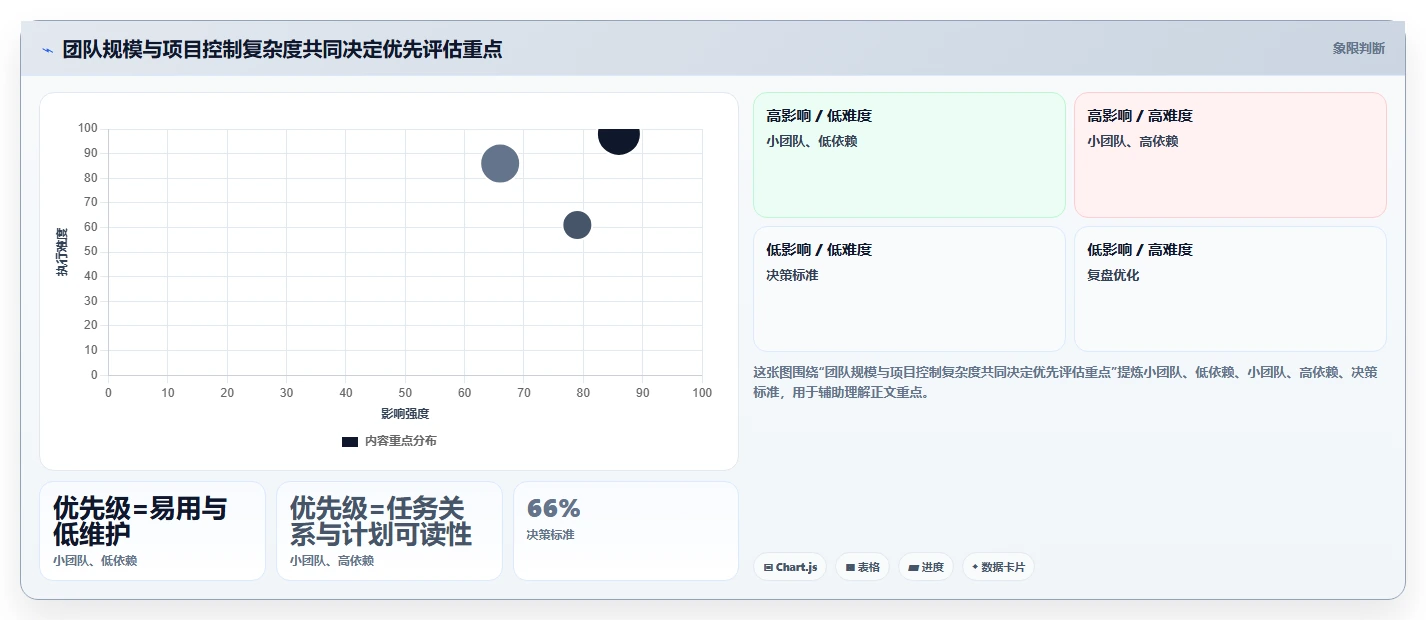Open the 高影响 / 低难度 quadrant card

click(909, 155)
